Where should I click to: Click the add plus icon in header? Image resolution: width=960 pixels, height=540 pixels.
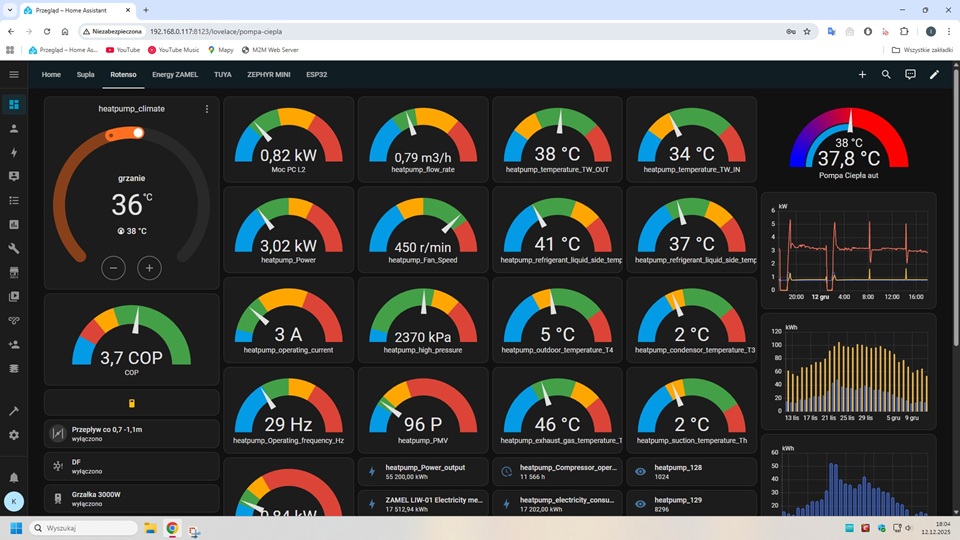click(x=862, y=74)
